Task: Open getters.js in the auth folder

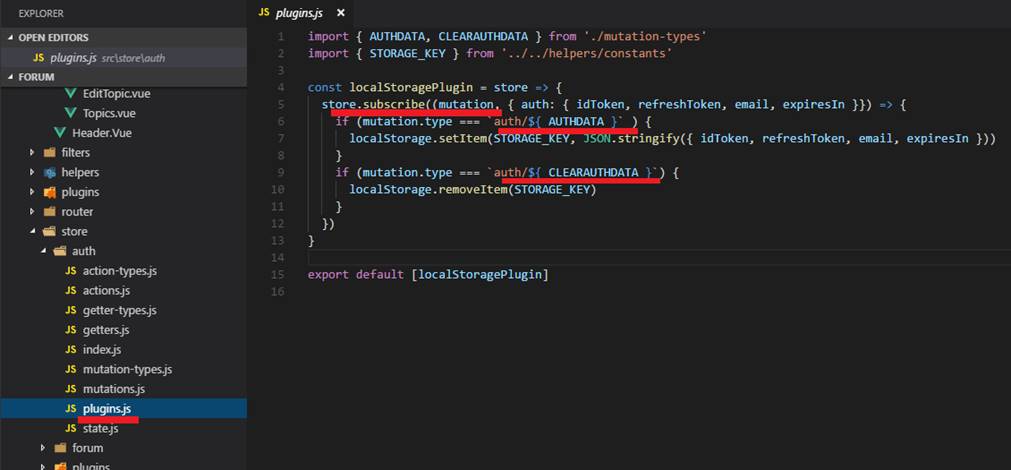Action: point(106,330)
